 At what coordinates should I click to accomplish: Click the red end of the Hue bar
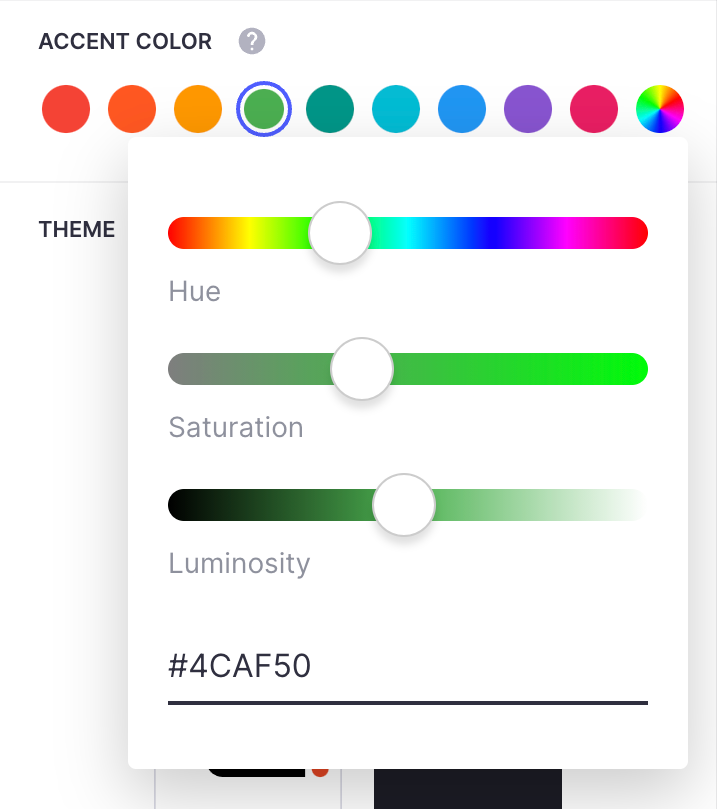click(x=180, y=232)
